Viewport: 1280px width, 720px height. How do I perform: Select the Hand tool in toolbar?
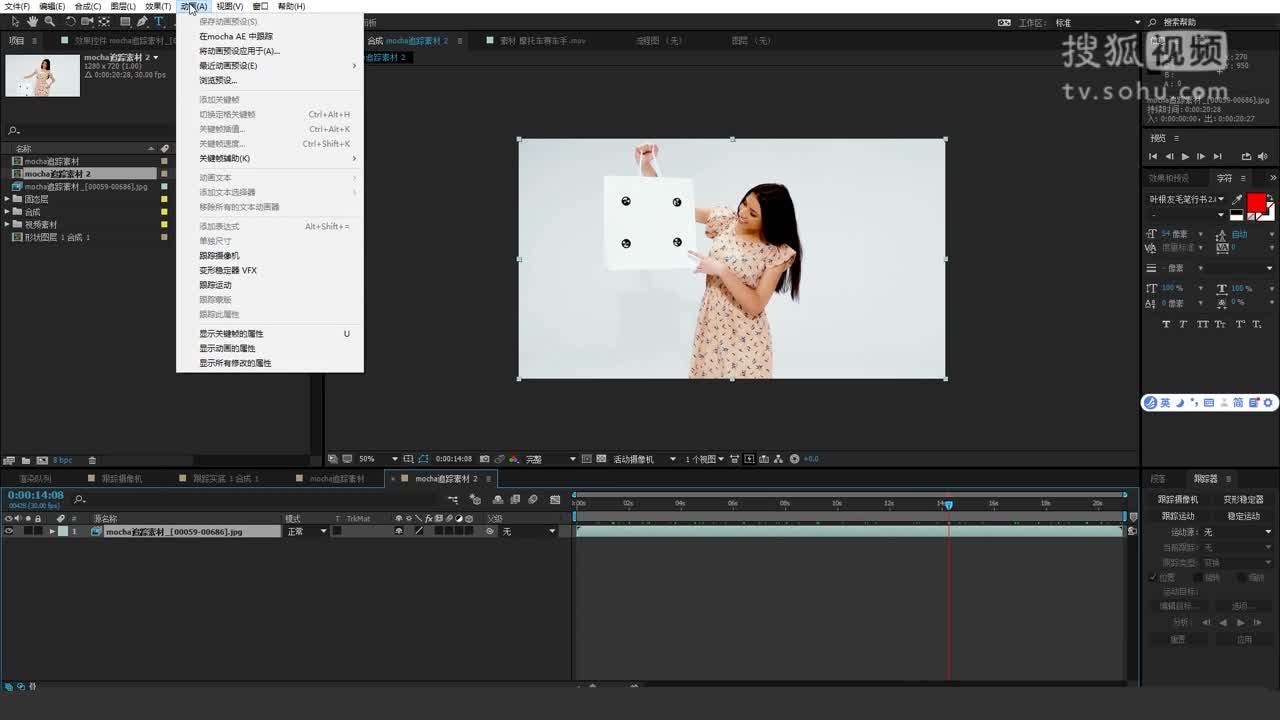coord(33,21)
